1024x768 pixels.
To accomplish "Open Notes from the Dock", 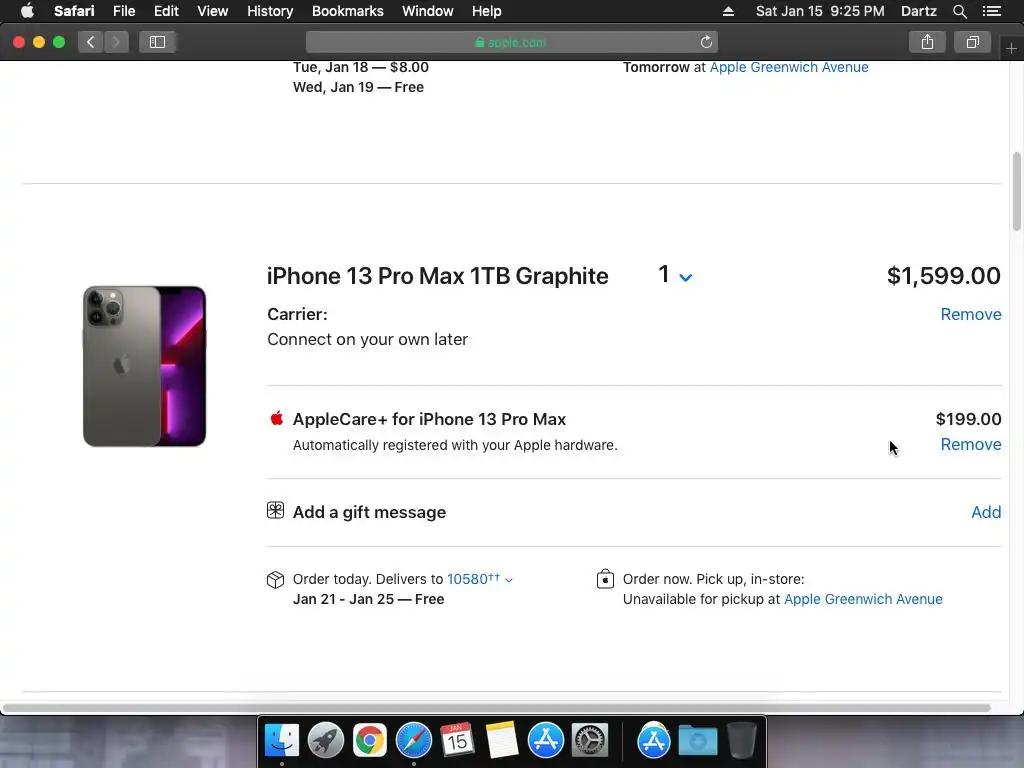I will tap(502, 741).
